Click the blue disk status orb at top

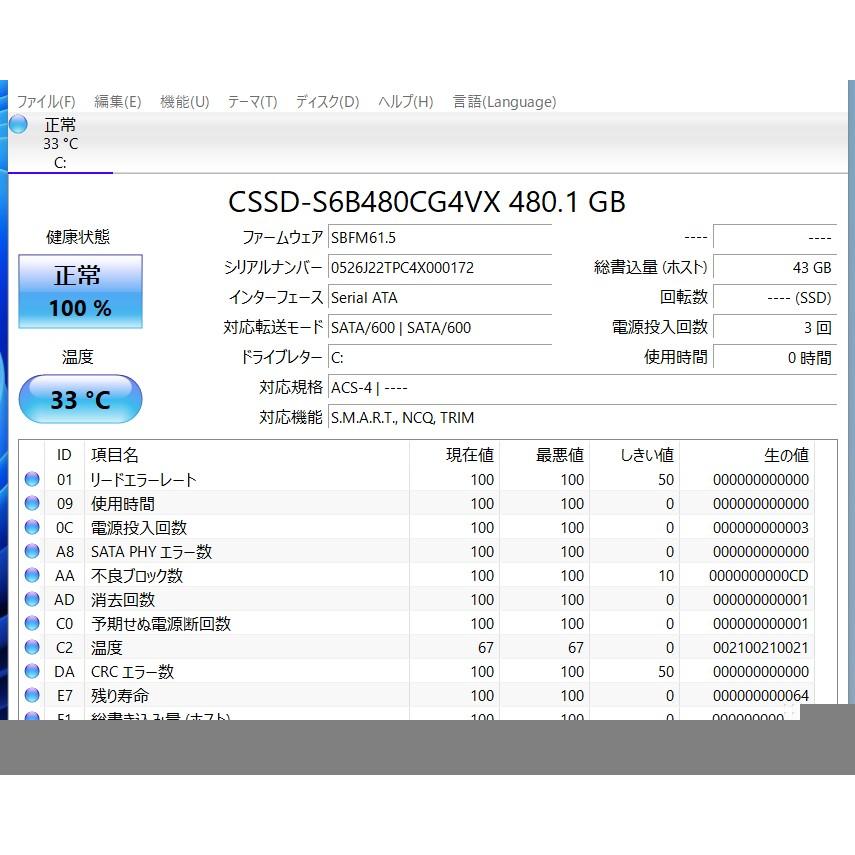click(x=19, y=125)
